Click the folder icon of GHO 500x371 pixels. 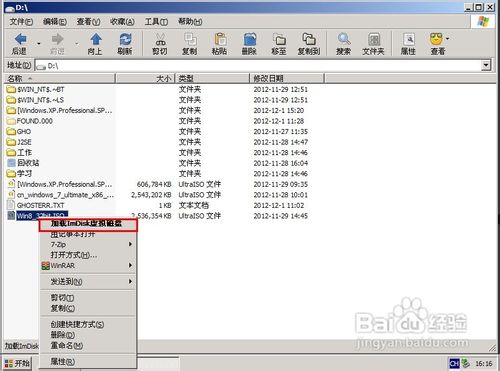coord(11,131)
